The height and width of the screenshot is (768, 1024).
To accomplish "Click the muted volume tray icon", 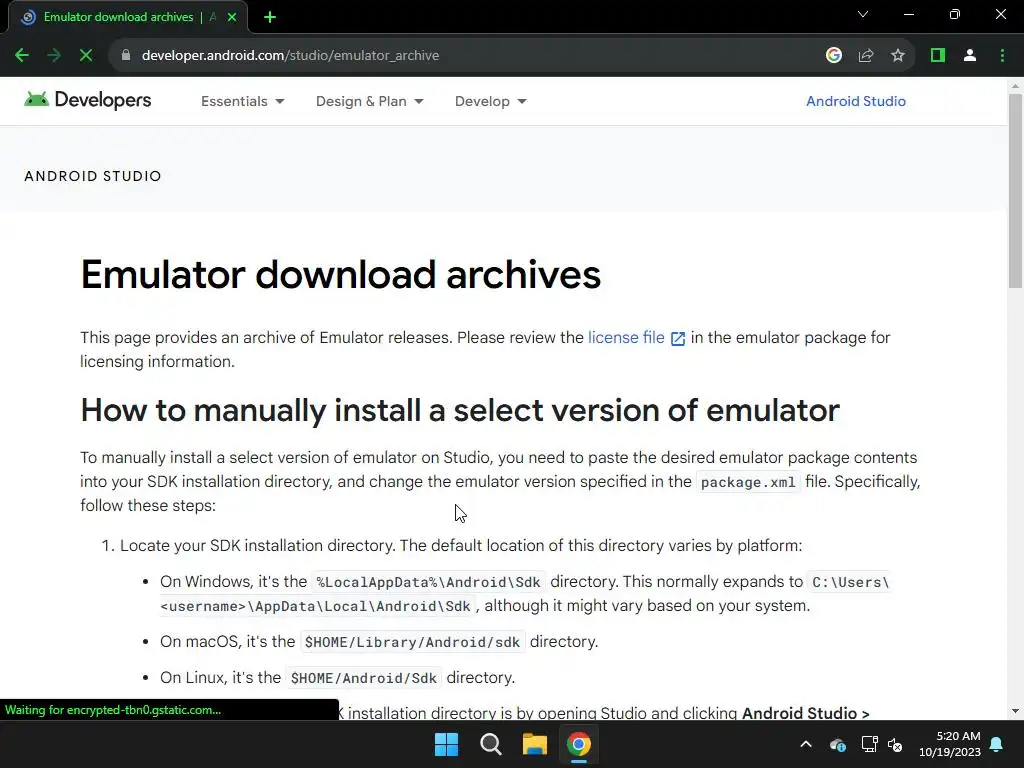I will pyautogui.click(x=895, y=744).
